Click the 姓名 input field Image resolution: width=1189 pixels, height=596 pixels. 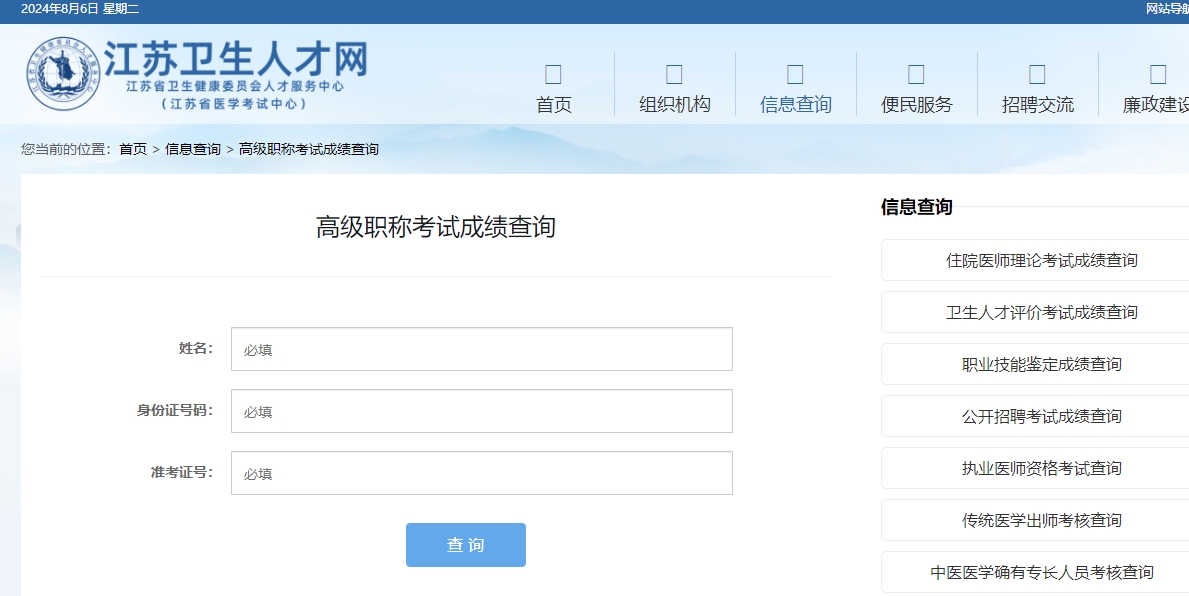tap(481, 348)
